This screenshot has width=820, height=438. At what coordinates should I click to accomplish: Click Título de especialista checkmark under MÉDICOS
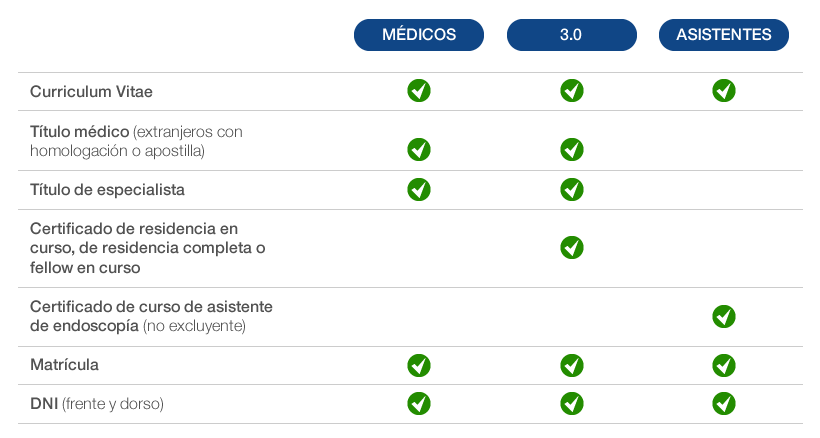[x=419, y=189]
